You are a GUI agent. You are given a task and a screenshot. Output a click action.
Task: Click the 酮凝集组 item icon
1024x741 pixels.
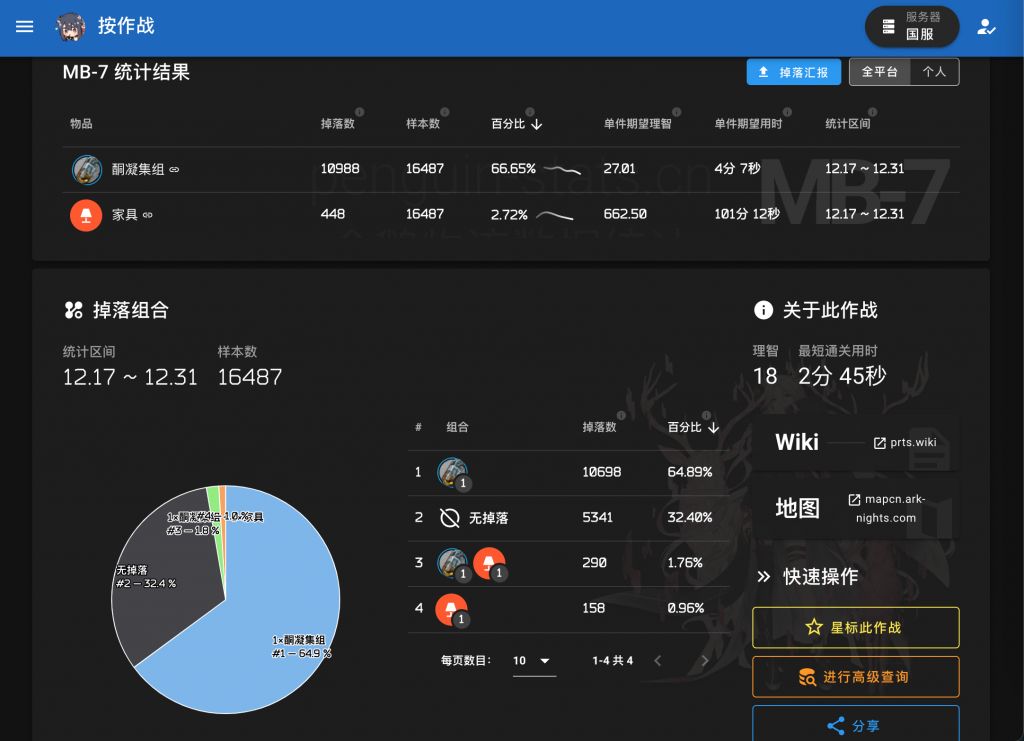point(87,169)
